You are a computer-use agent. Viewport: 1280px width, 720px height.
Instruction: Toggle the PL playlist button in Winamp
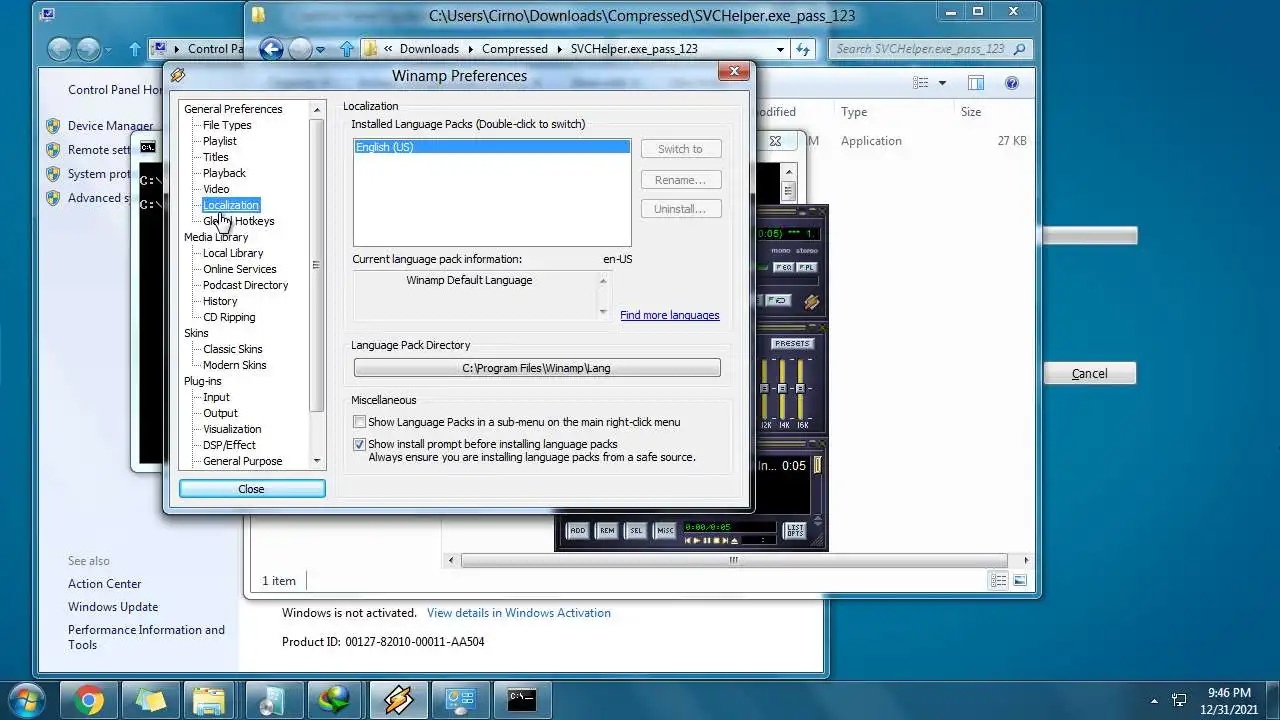pos(807,267)
